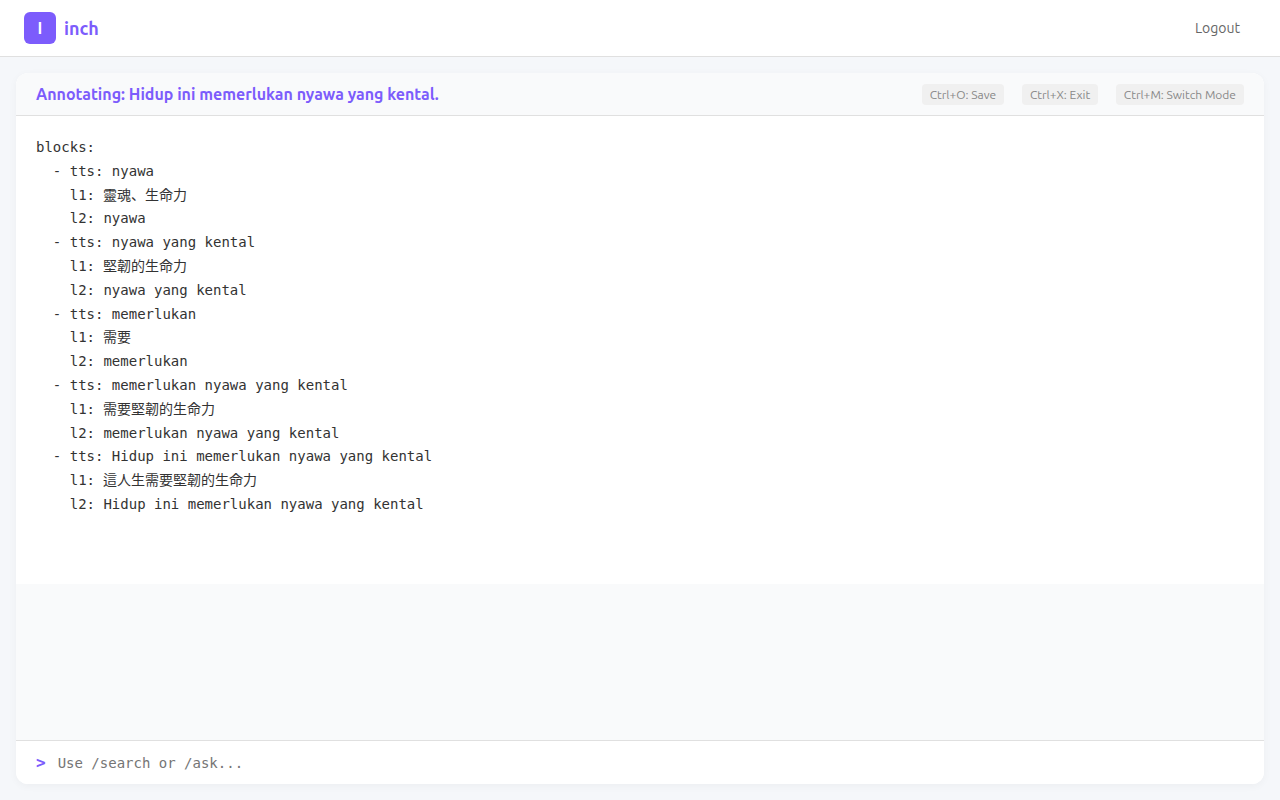1280x800 pixels.
Task: Click the line 'l1: 這人生需要堅韌的生命力'
Action: coord(163,480)
